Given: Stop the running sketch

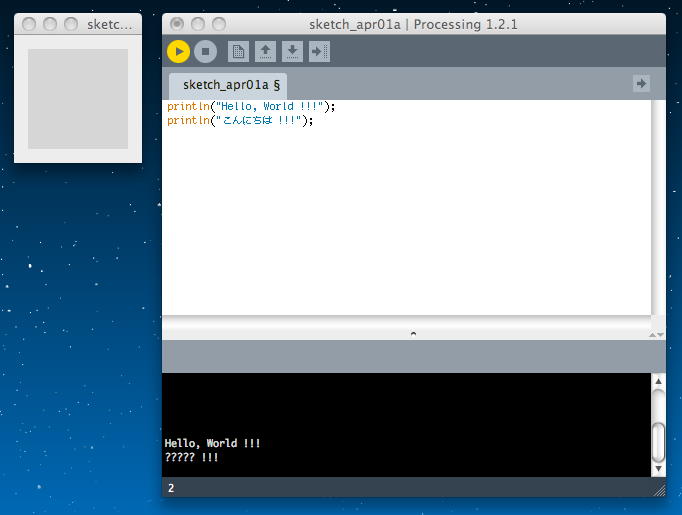Looking at the screenshot, I should click(205, 51).
